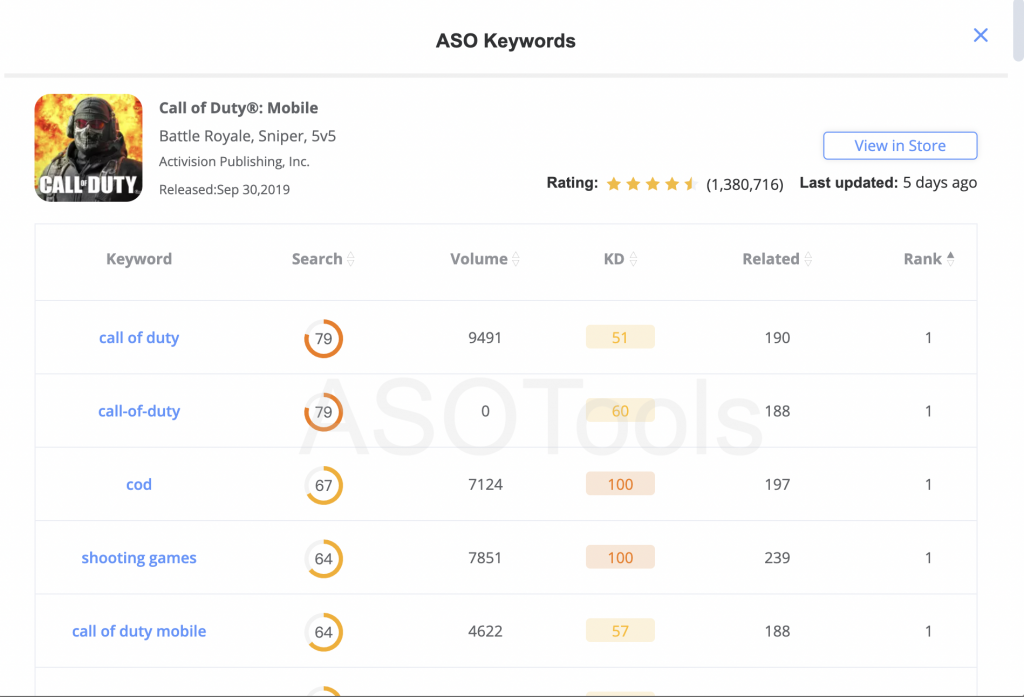The image size is (1024, 697).
Task: Click volume value 7851
Action: click(x=485, y=558)
